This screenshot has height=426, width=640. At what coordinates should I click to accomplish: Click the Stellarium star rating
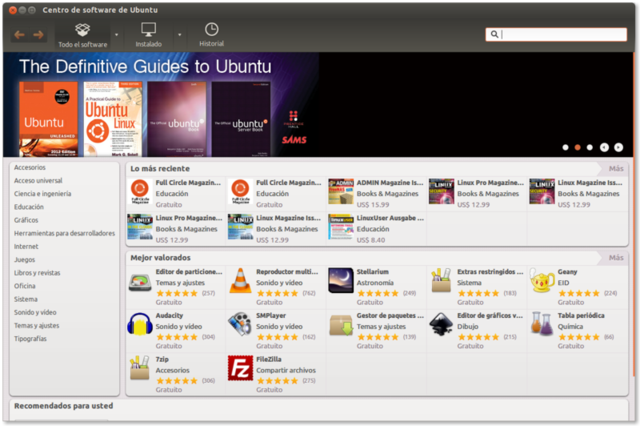pos(378,293)
